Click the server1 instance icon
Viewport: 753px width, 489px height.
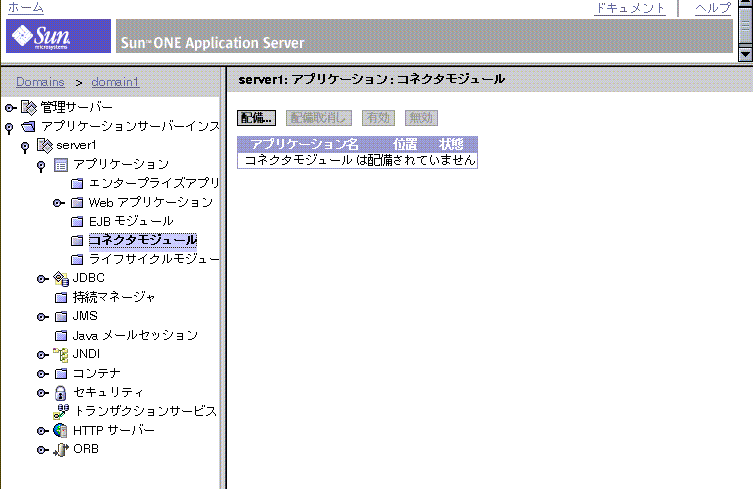pyautogui.click(x=45, y=146)
